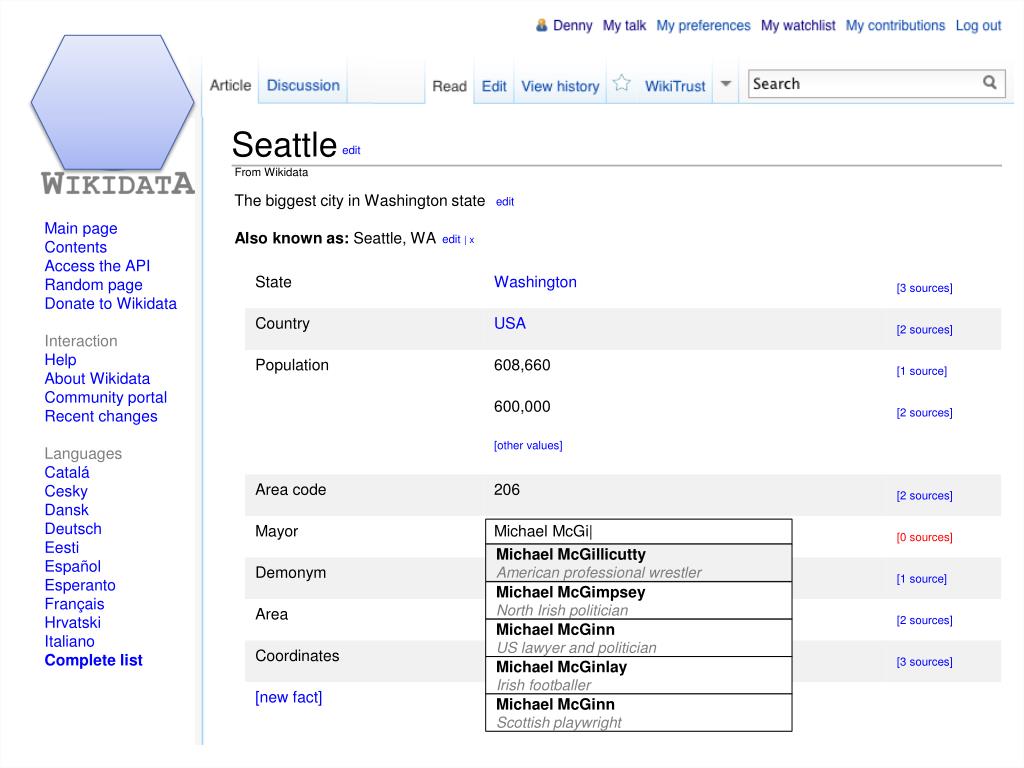
Task: Open About Wikidata link
Action: [97, 379]
